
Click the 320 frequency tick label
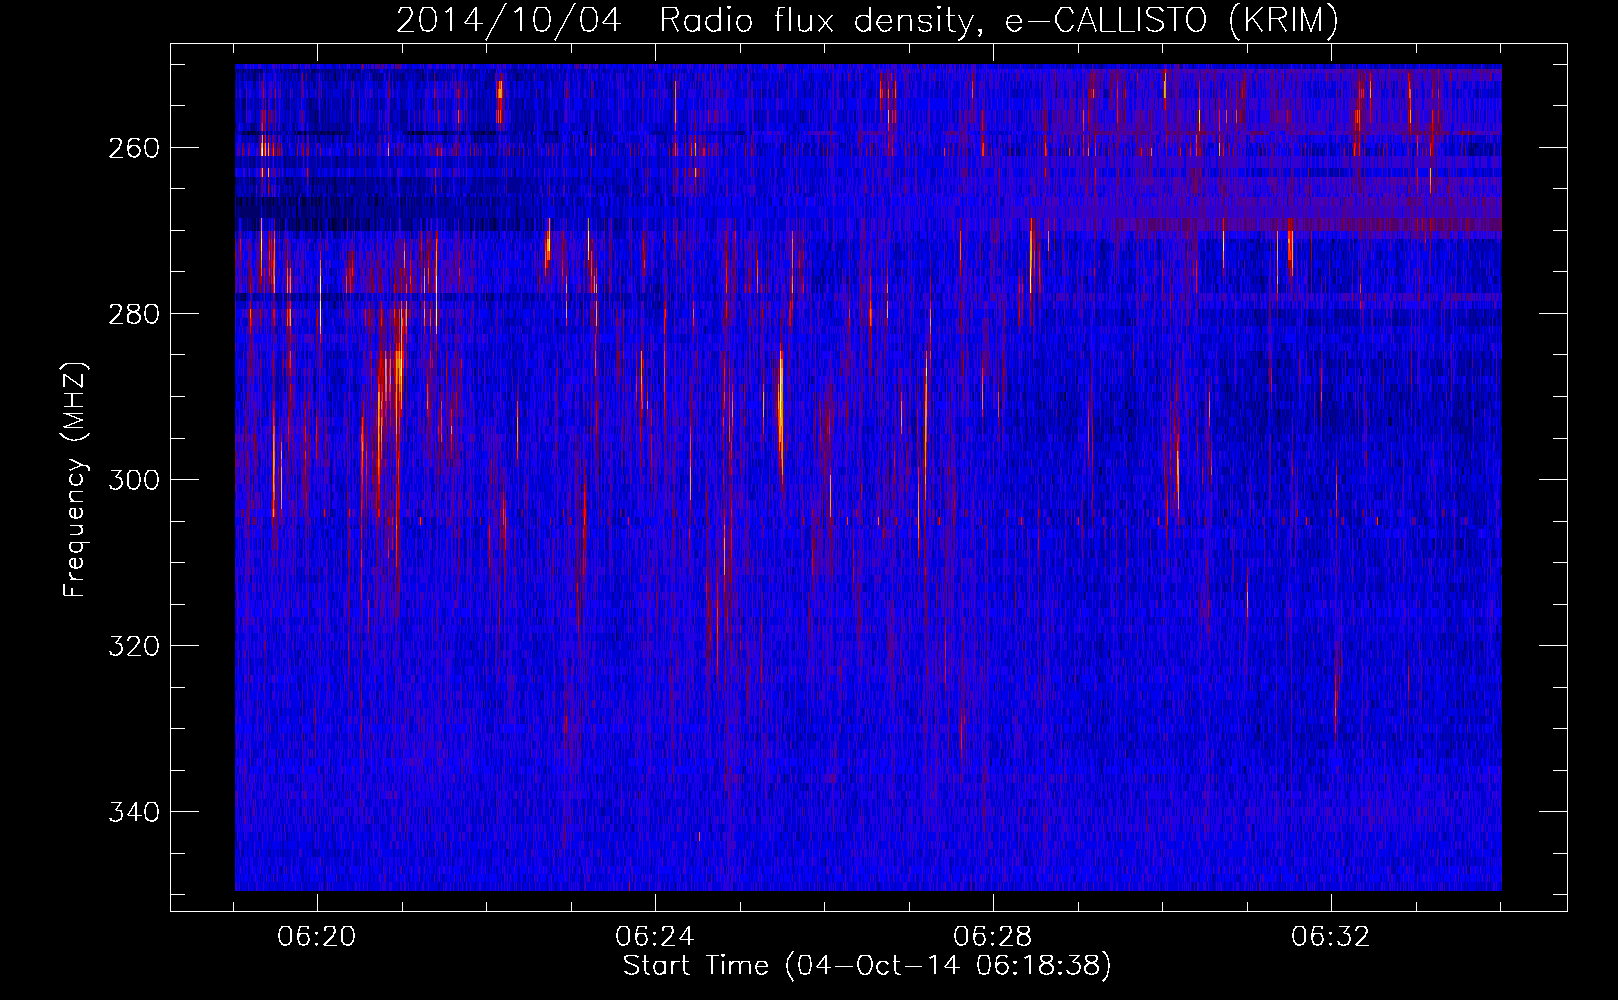133,646
